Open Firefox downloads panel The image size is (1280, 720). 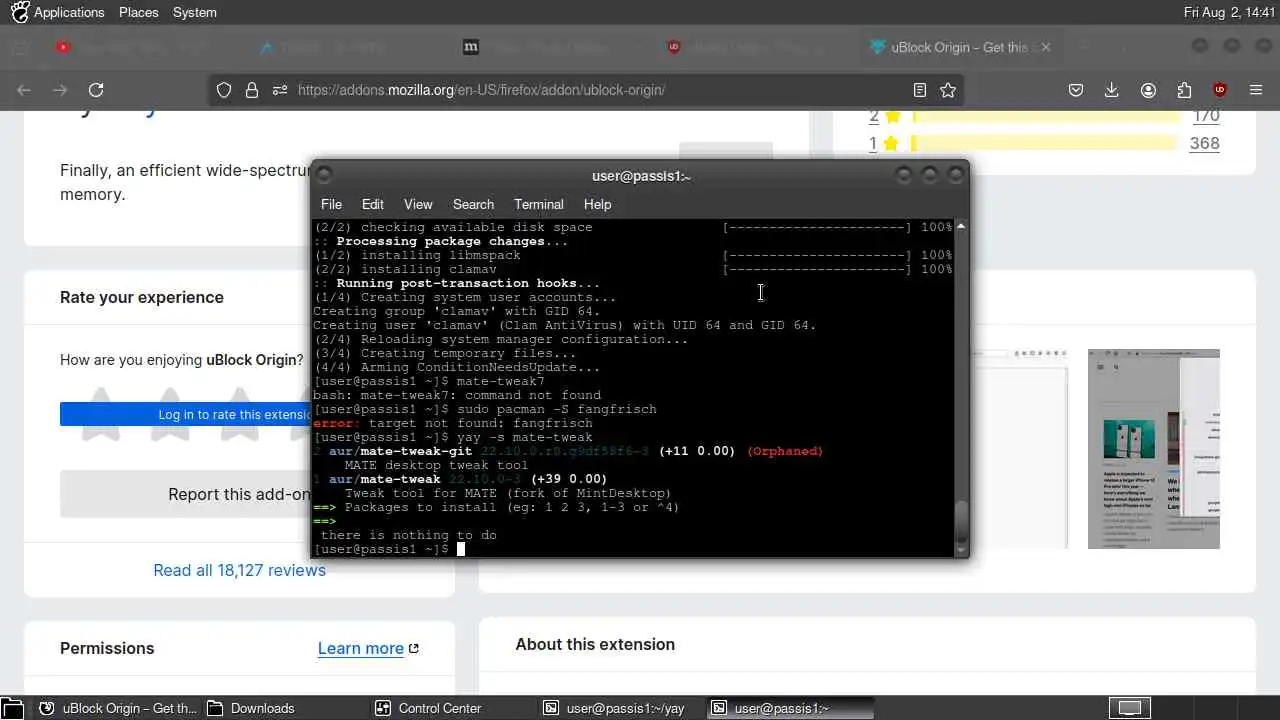(1111, 90)
